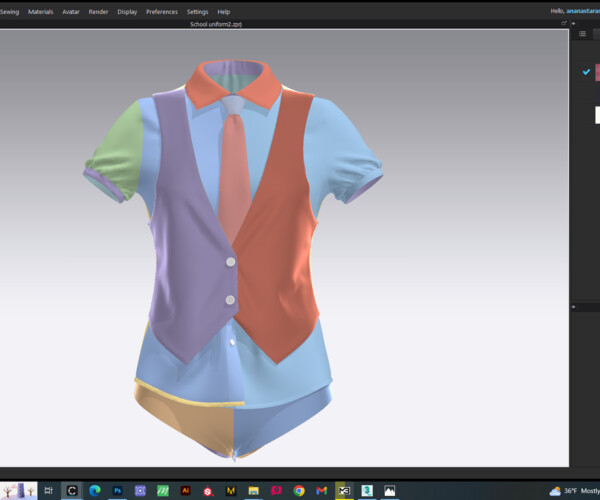Click the upper vest button
The width and height of the screenshot is (600, 500).
230,262
